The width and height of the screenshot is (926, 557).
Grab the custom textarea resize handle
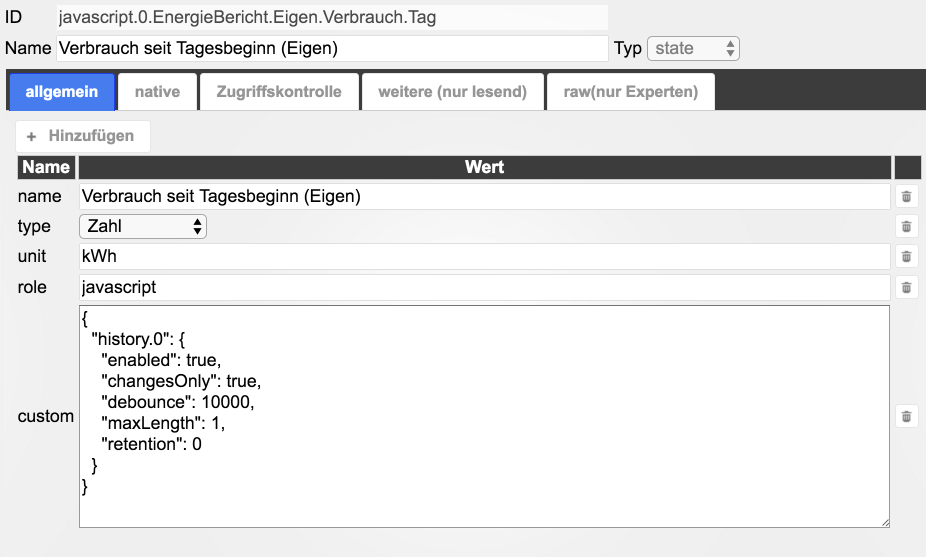coord(884,522)
